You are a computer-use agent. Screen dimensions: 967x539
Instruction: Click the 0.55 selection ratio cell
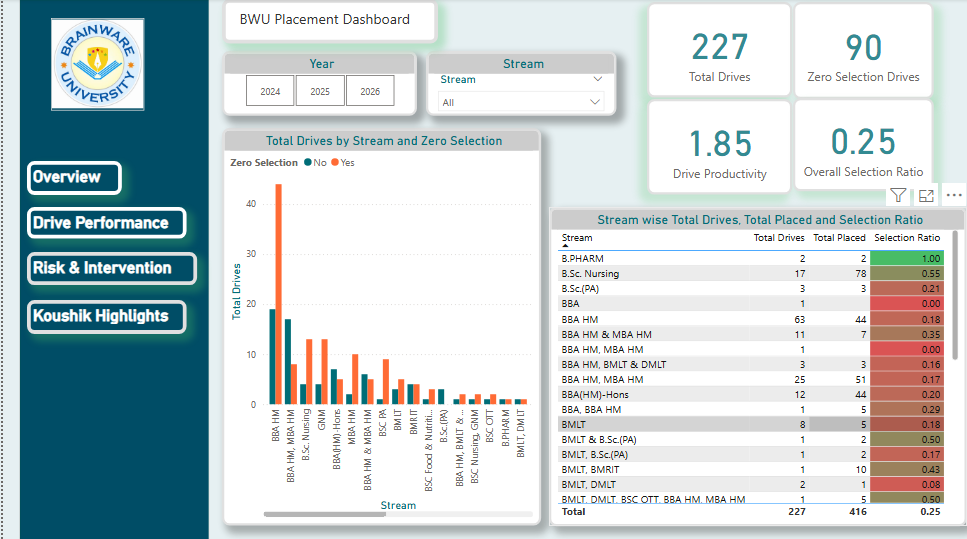coord(907,274)
